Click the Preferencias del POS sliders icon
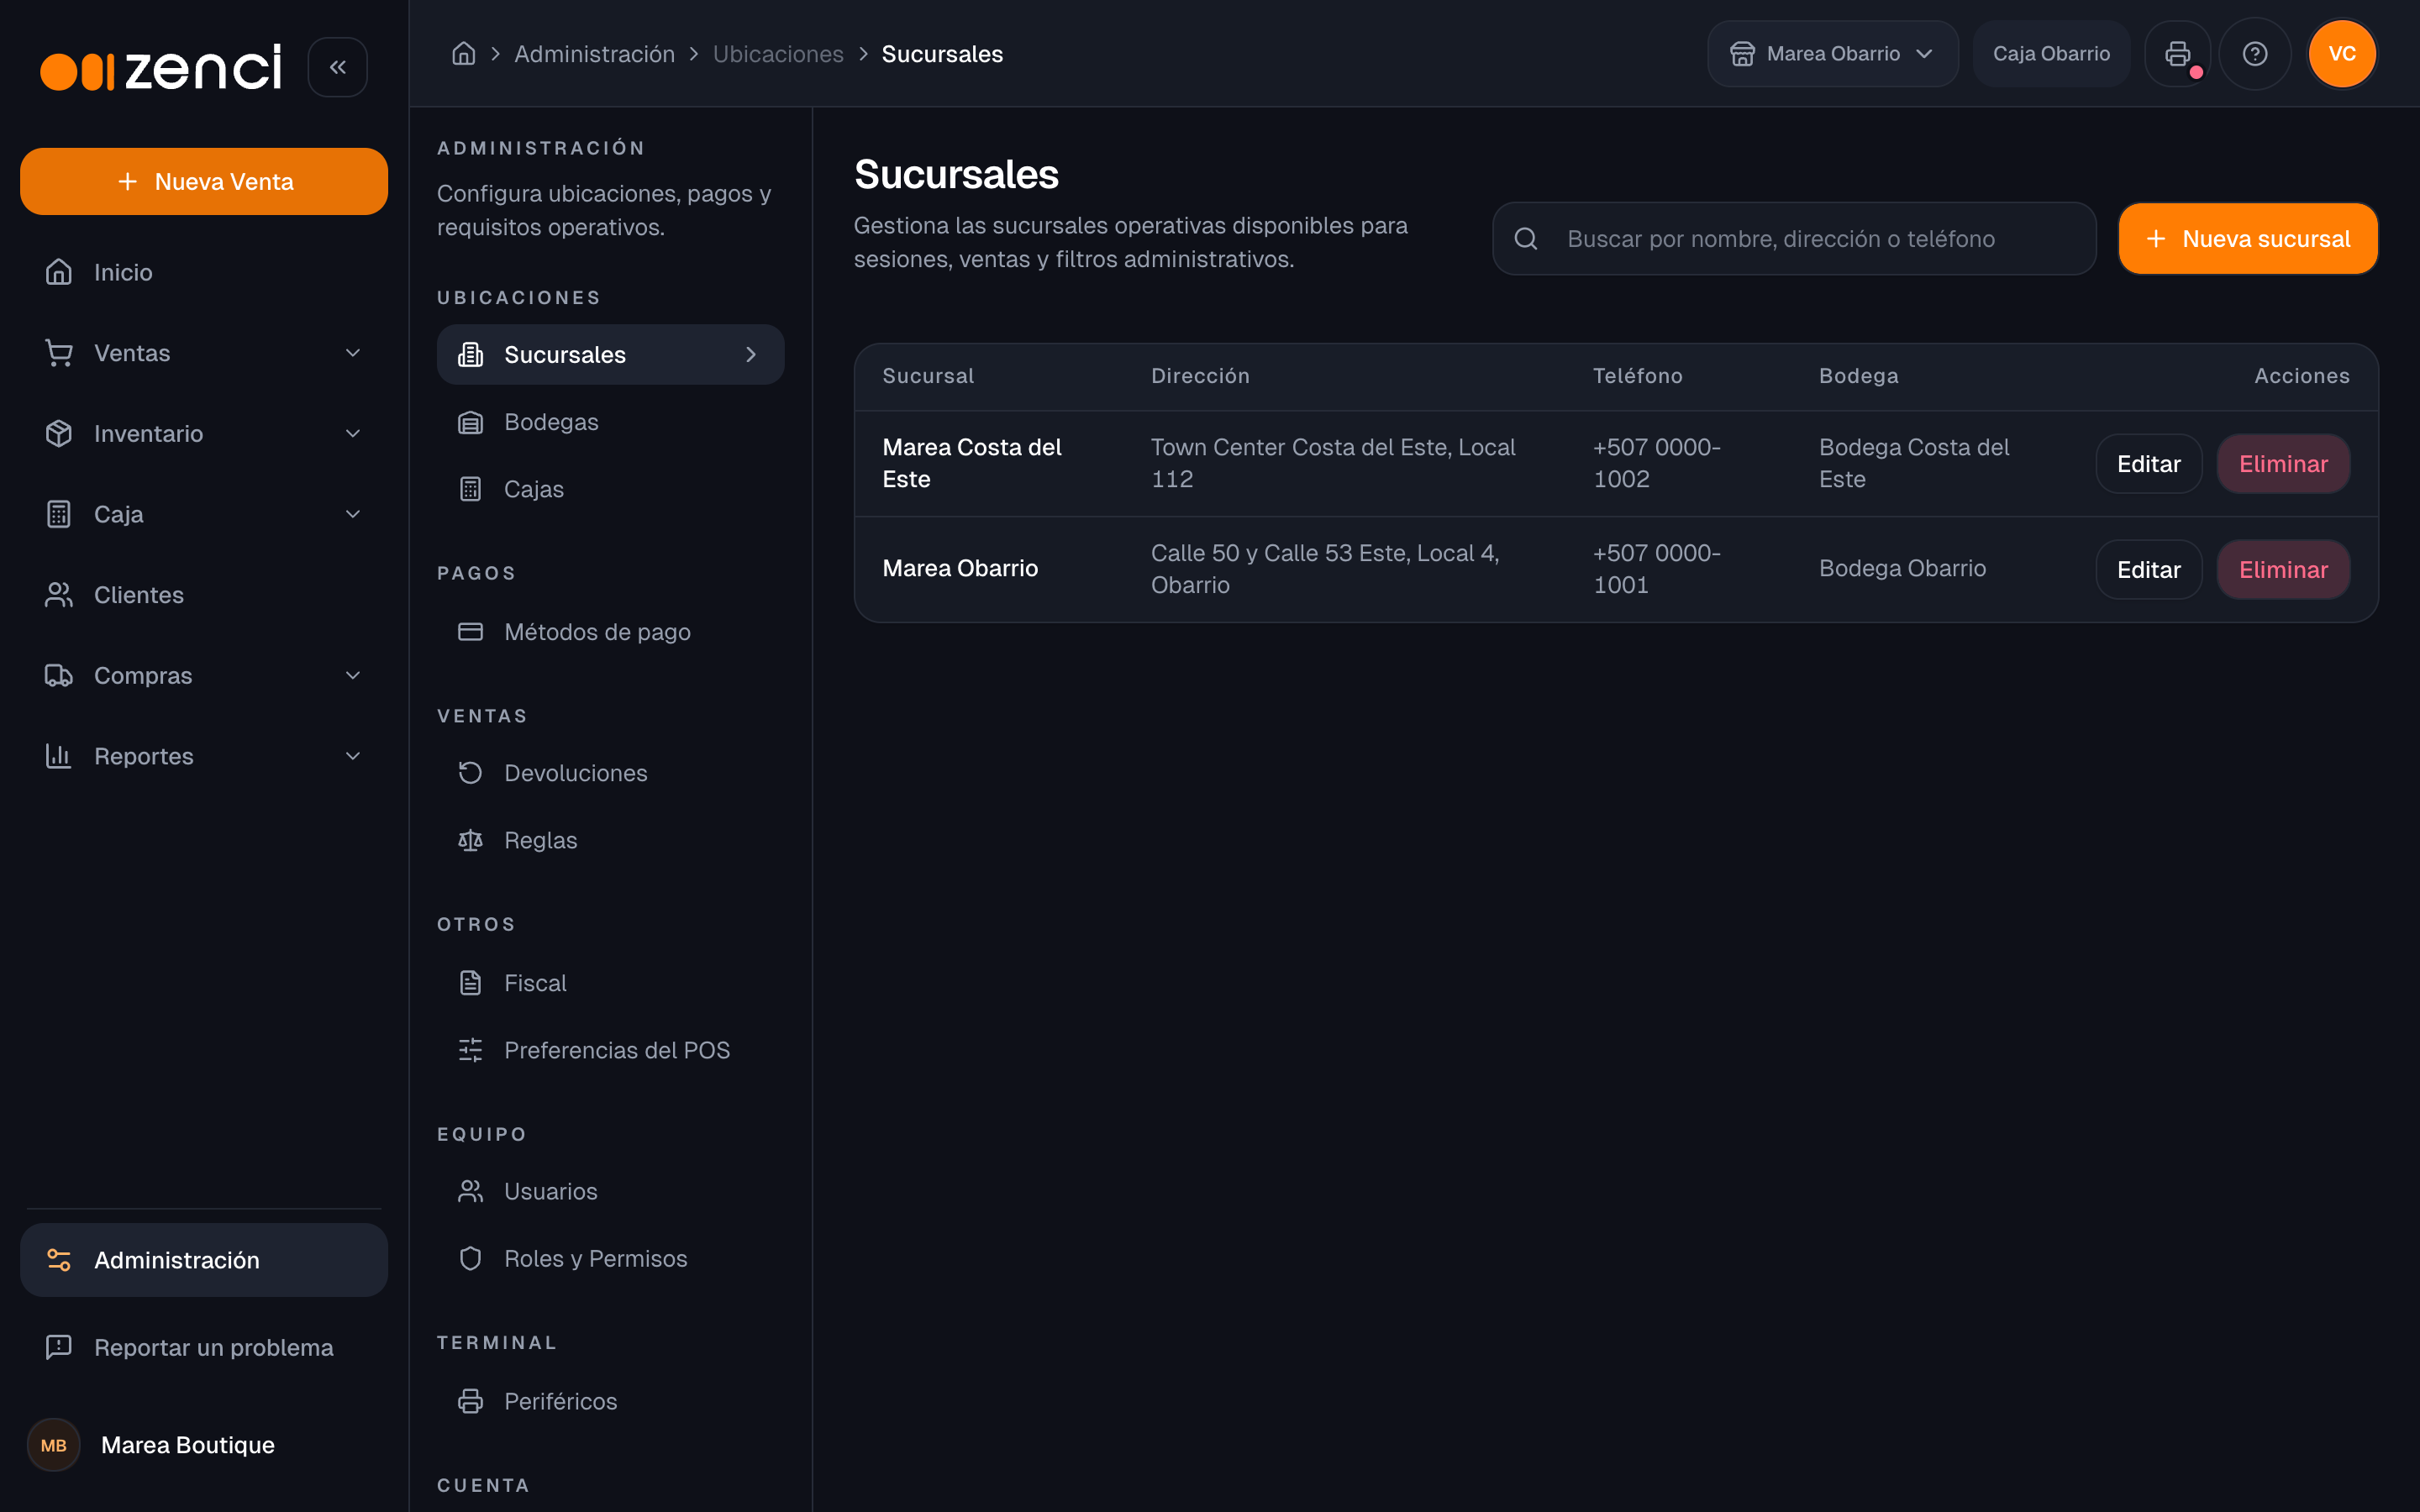Viewport: 2420px width, 1512px height. pos(470,1050)
